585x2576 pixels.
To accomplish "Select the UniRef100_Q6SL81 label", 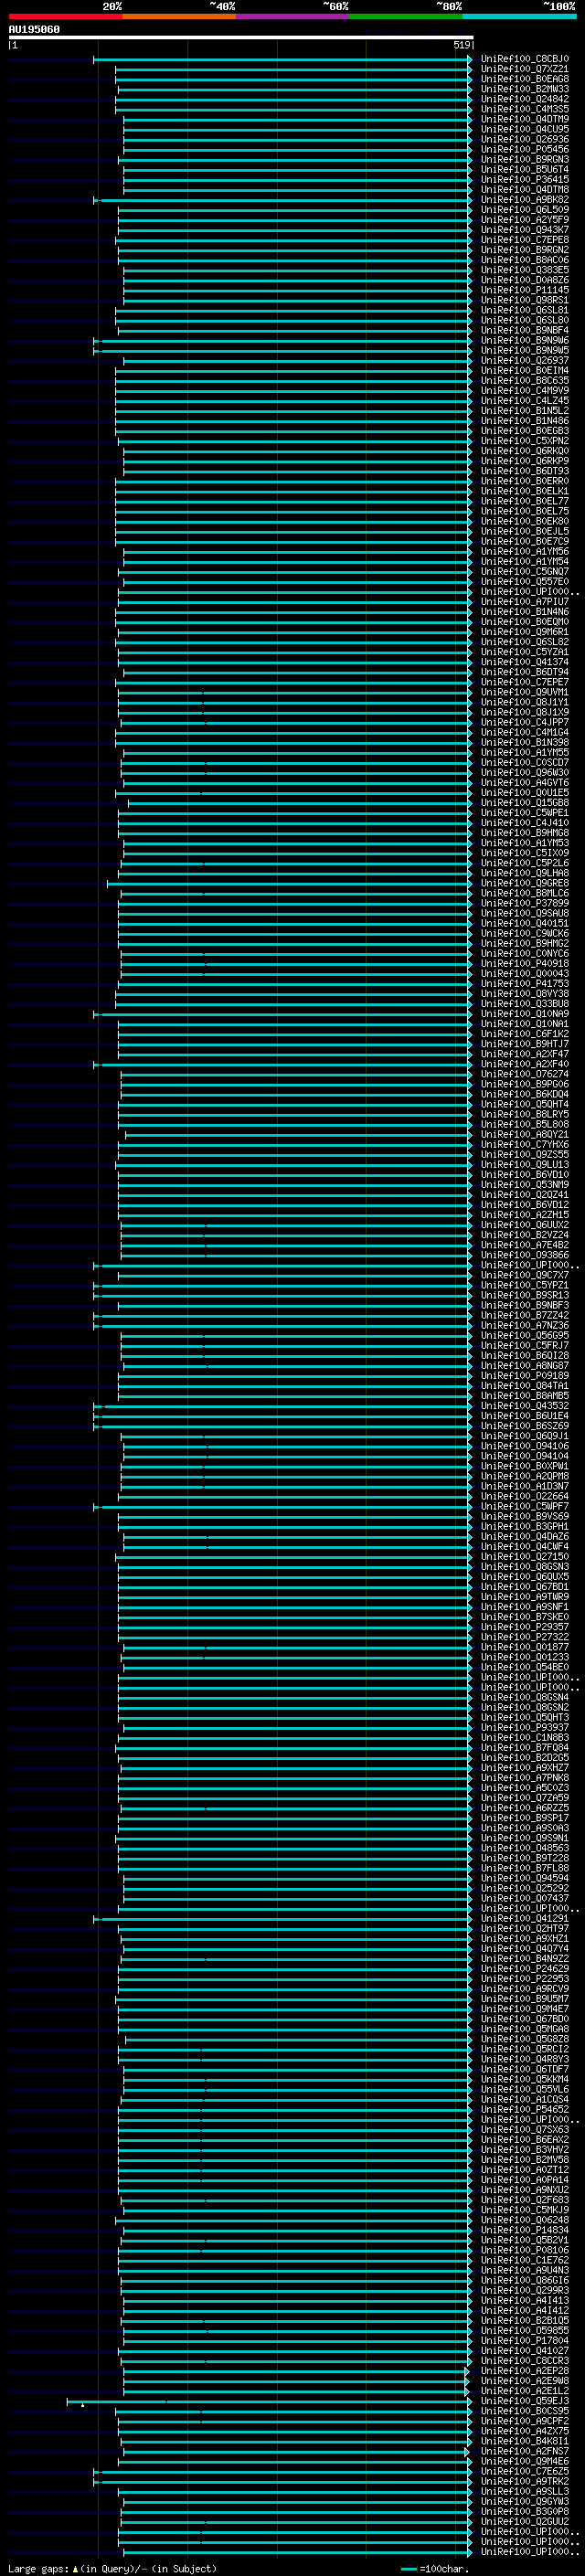I will click(525, 310).
